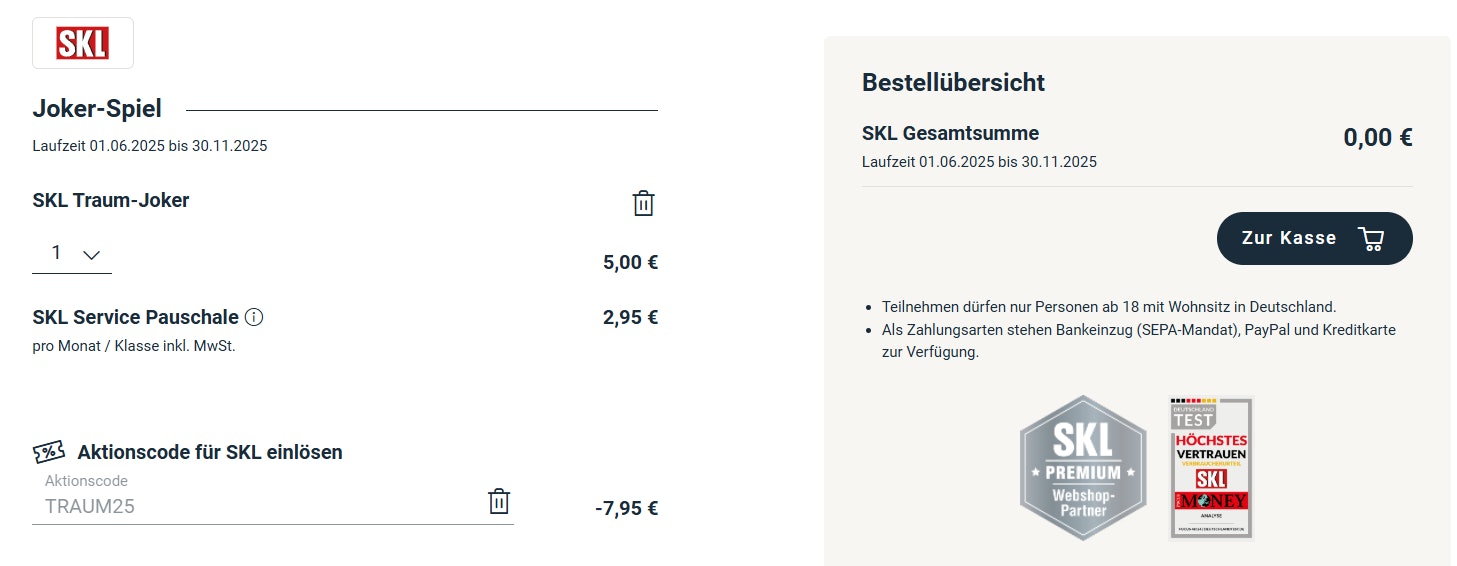Image resolution: width=1457 pixels, height=566 pixels.
Task: Click the Bestellübersicht heading
Action: pos(953,83)
